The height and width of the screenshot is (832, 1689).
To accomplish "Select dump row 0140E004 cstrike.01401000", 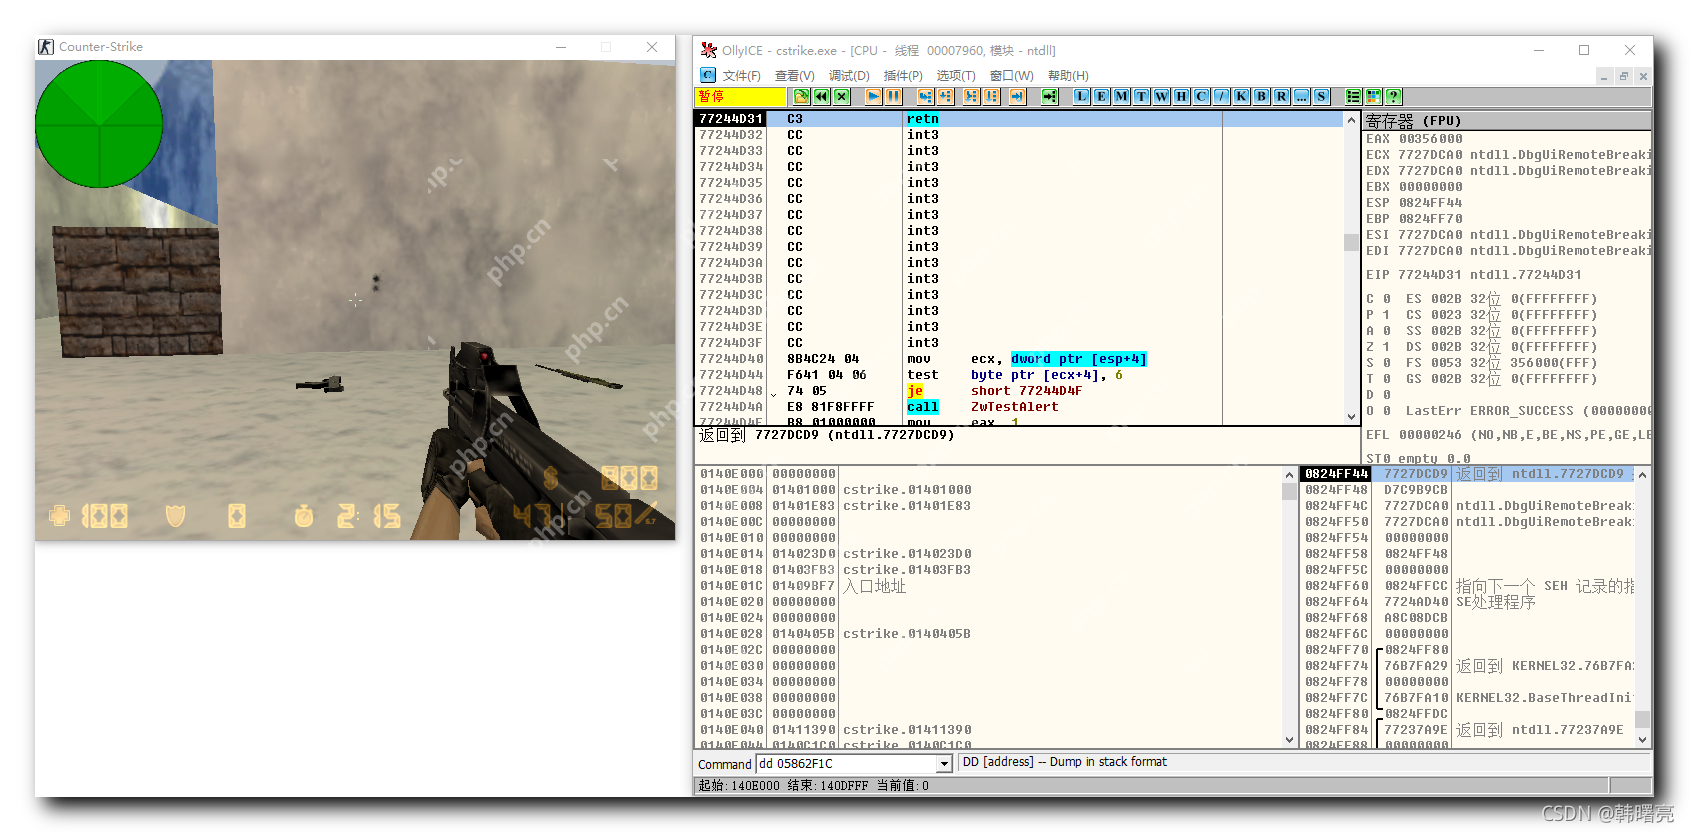I will click(988, 490).
